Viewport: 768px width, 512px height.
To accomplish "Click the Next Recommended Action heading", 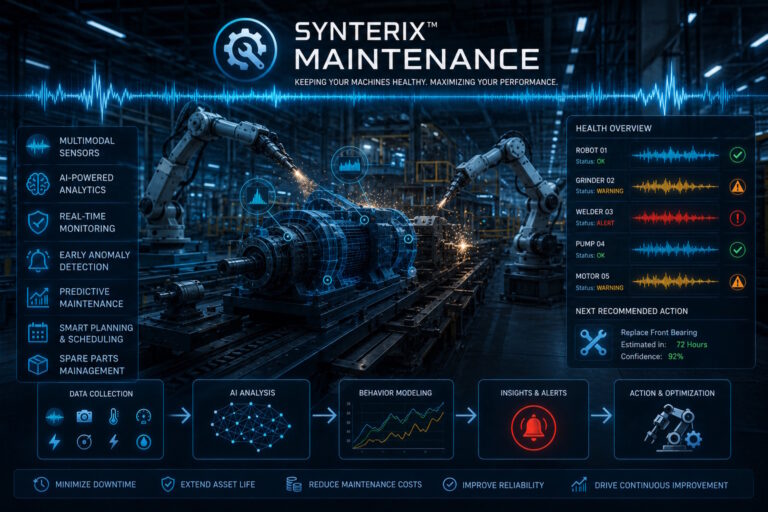I will click(x=631, y=311).
